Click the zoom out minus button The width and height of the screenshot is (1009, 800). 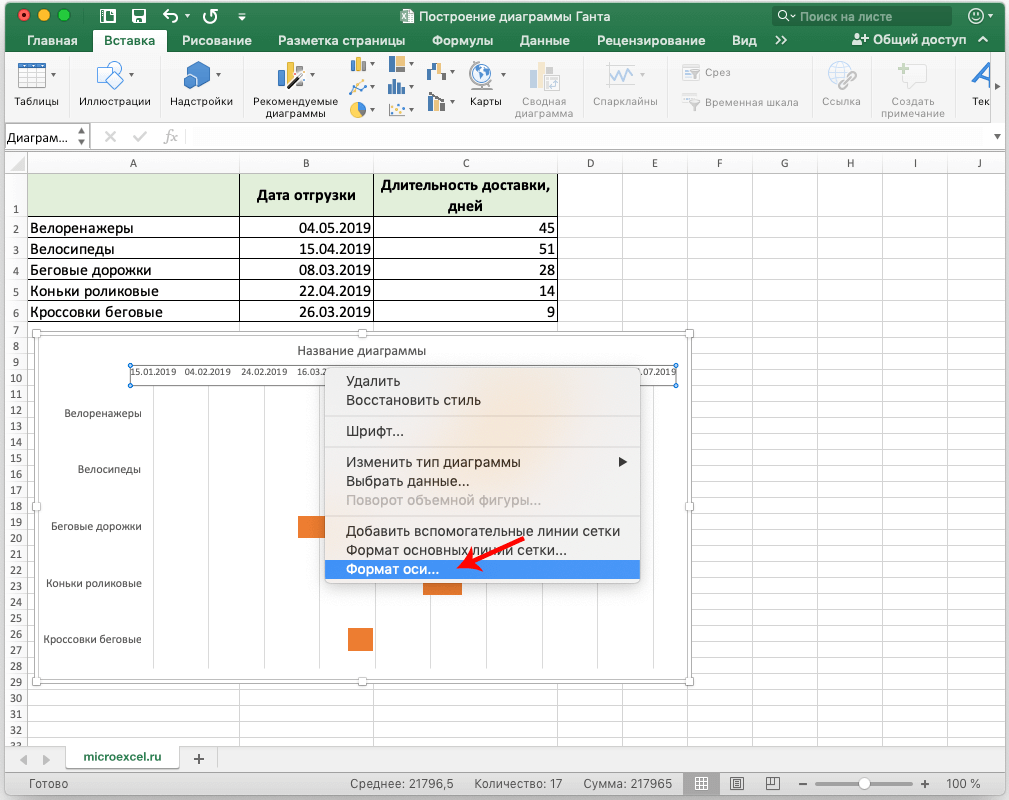[x=803, y=784]
